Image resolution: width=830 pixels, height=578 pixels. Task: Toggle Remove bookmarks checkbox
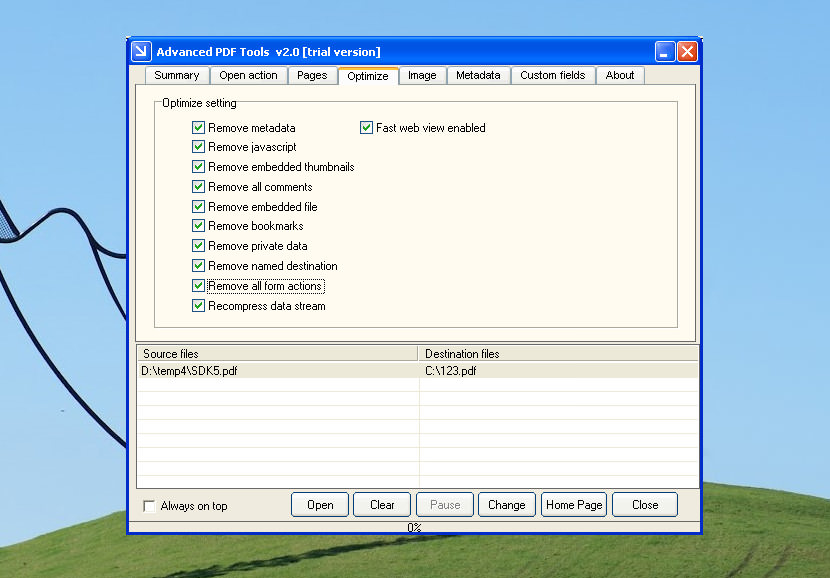click(199, 226)
